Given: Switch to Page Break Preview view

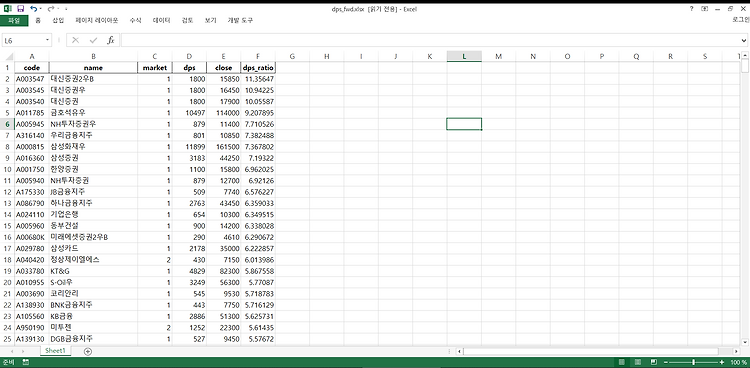Looking at the screenshot, I should [x=654, y=362].
